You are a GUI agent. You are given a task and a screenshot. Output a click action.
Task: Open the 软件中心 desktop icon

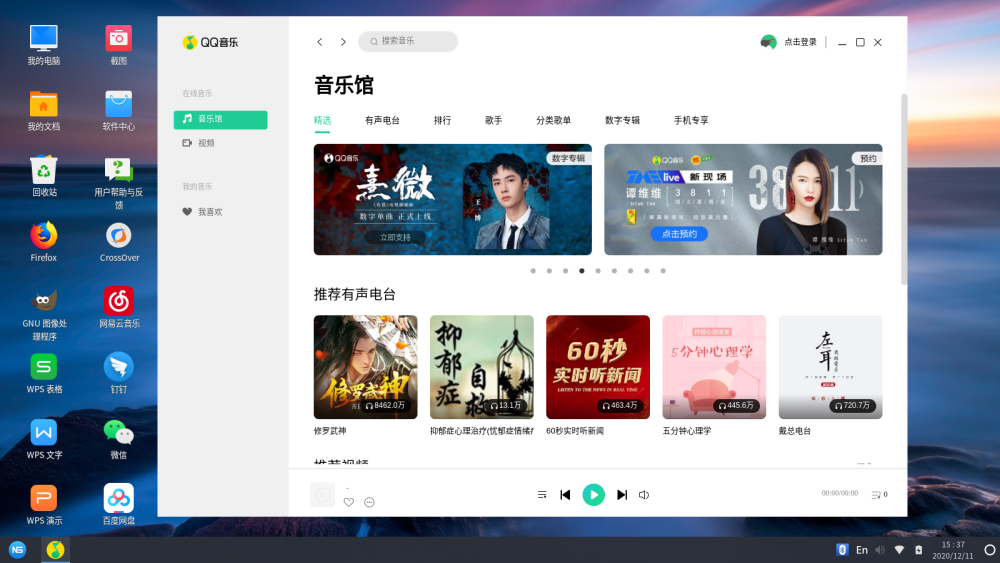point(119,110)
